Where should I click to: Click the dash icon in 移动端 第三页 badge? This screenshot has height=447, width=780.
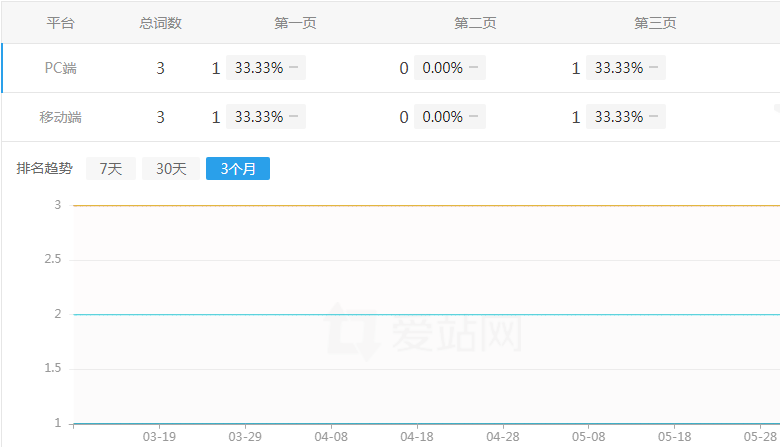click(654, 117)
